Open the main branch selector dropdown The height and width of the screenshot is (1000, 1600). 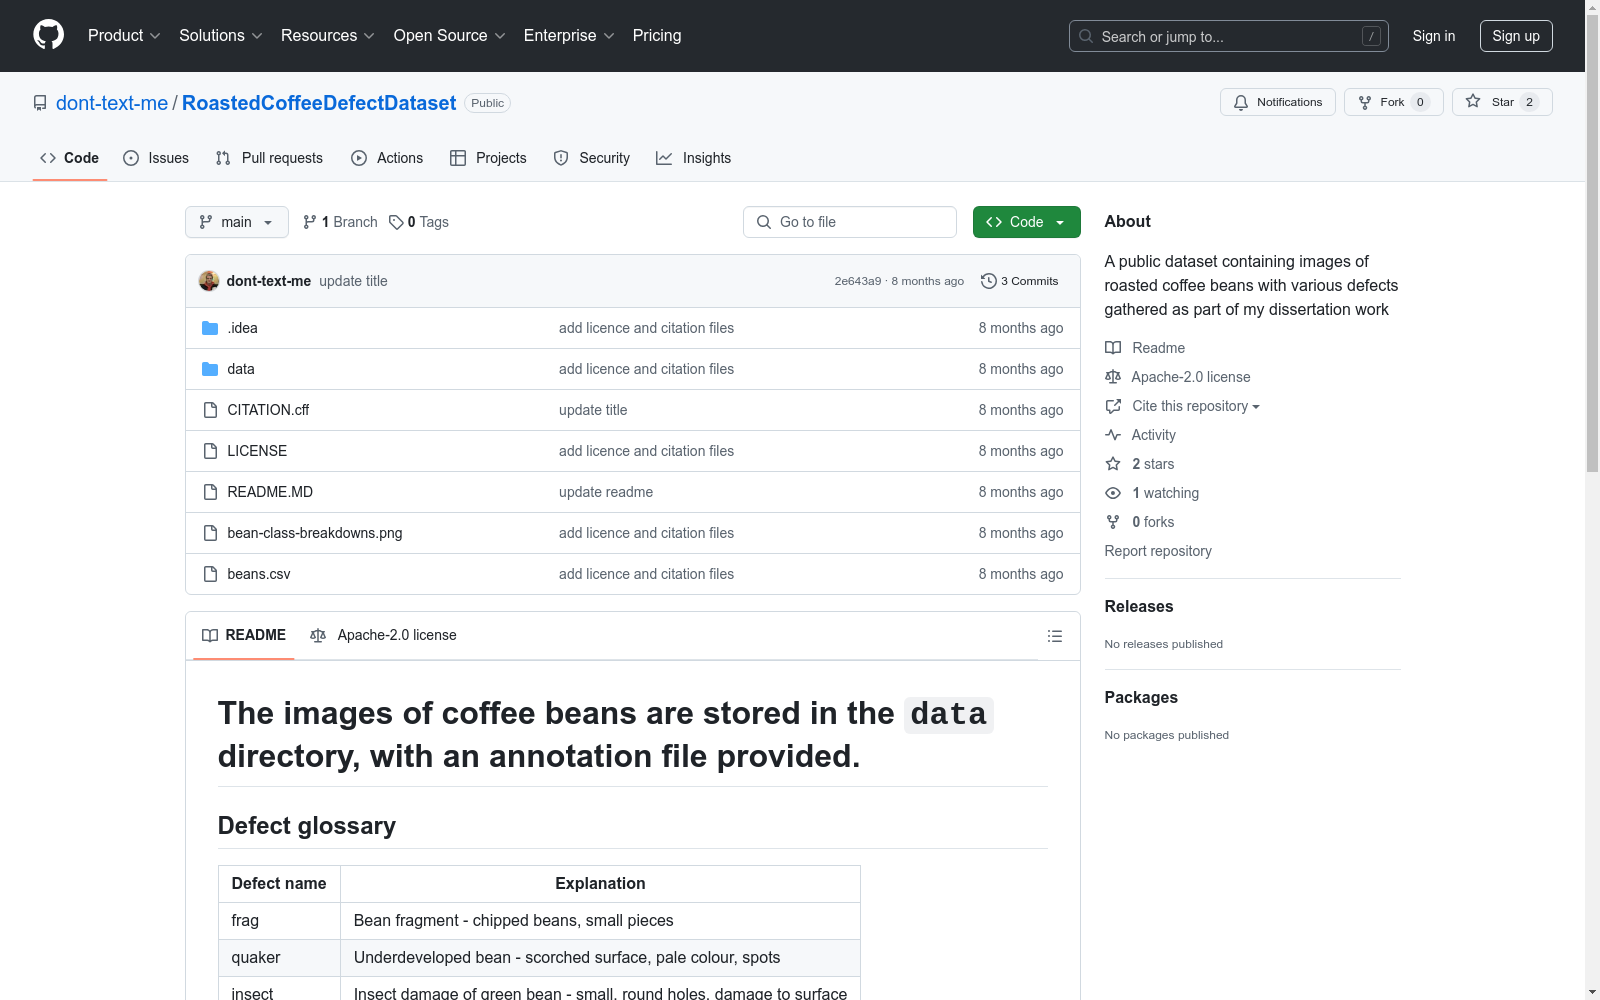[x=237, y=222]
